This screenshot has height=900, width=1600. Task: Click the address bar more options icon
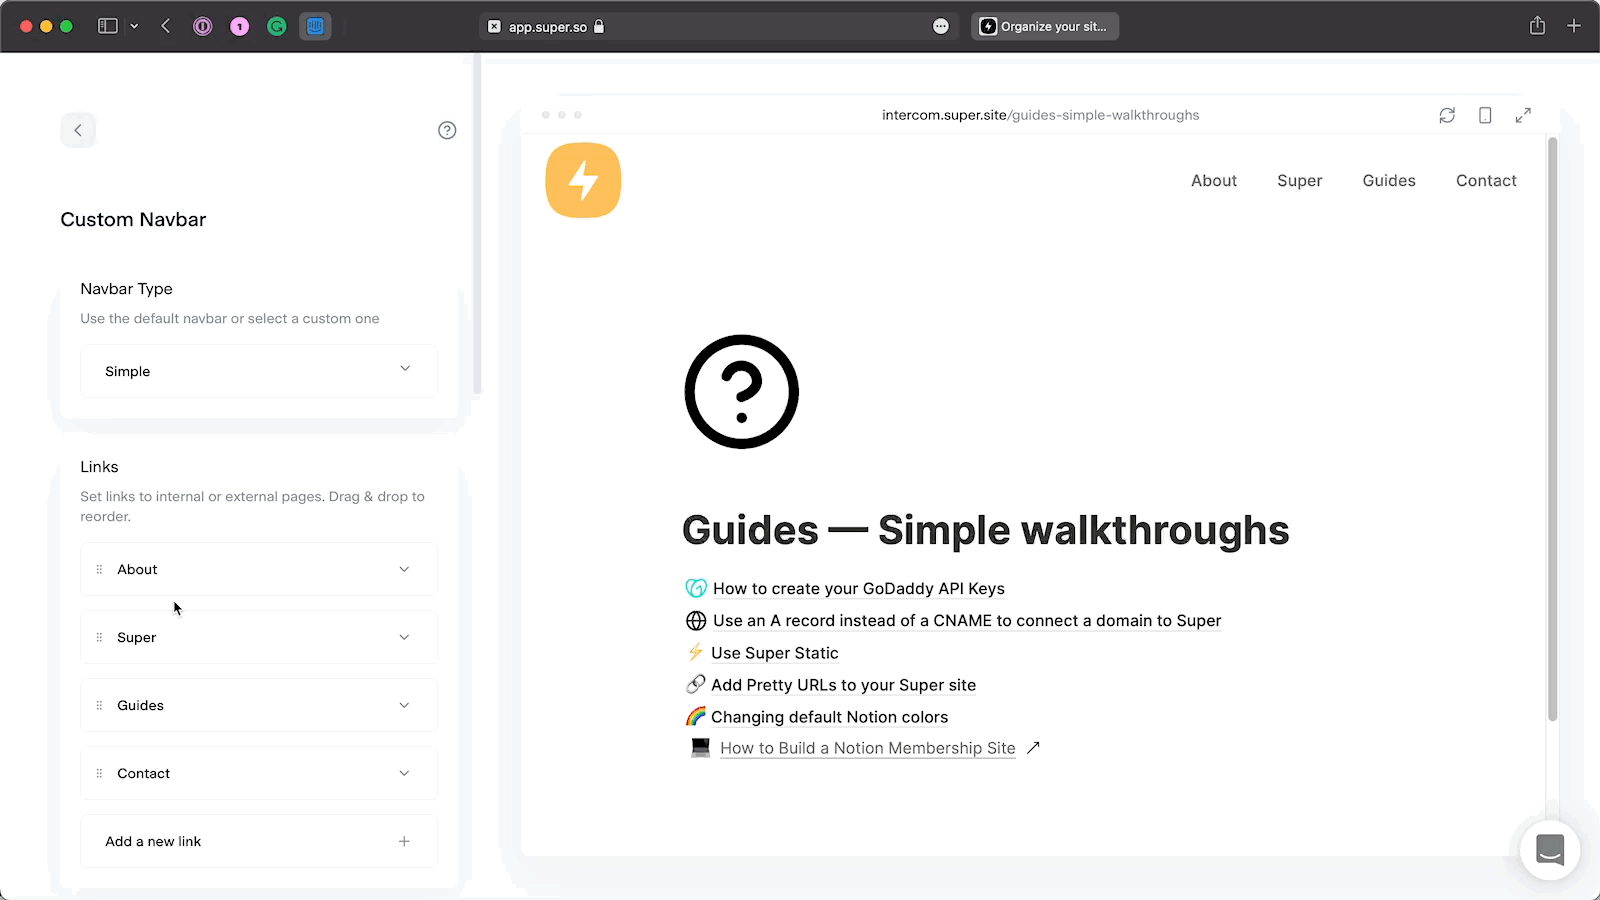[x=941, y=27]
